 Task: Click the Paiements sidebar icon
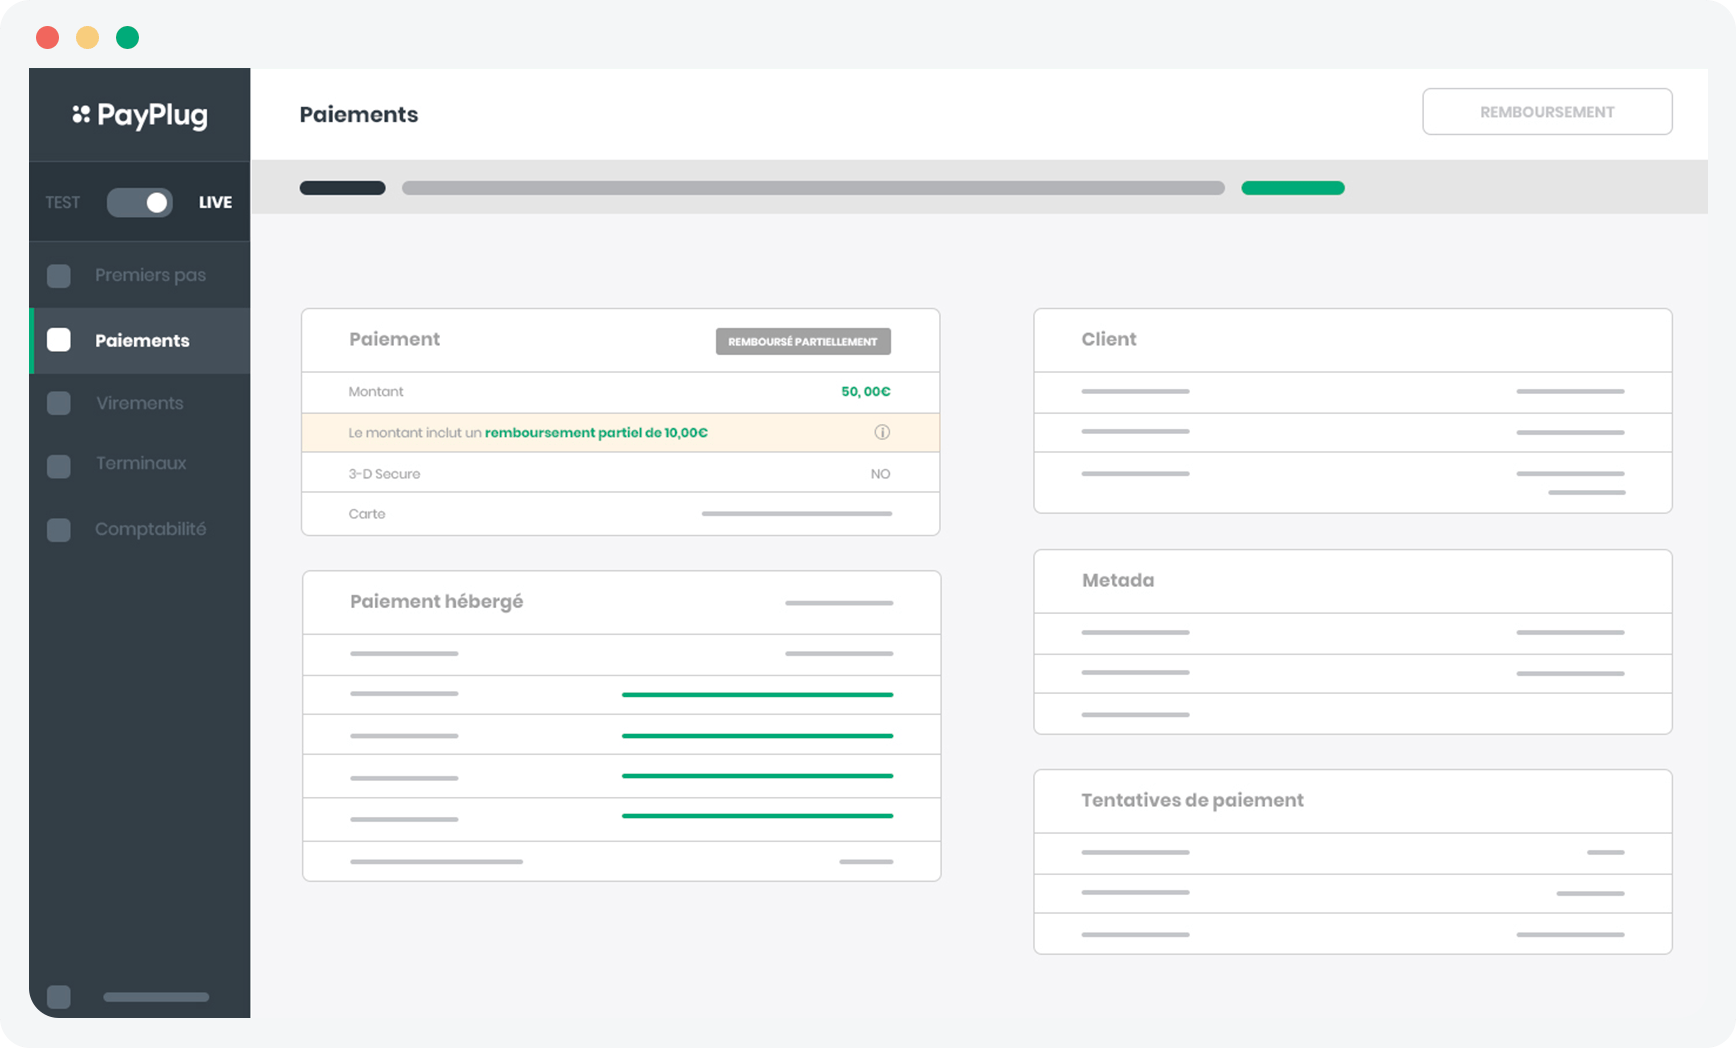click(x=59, y=340)
